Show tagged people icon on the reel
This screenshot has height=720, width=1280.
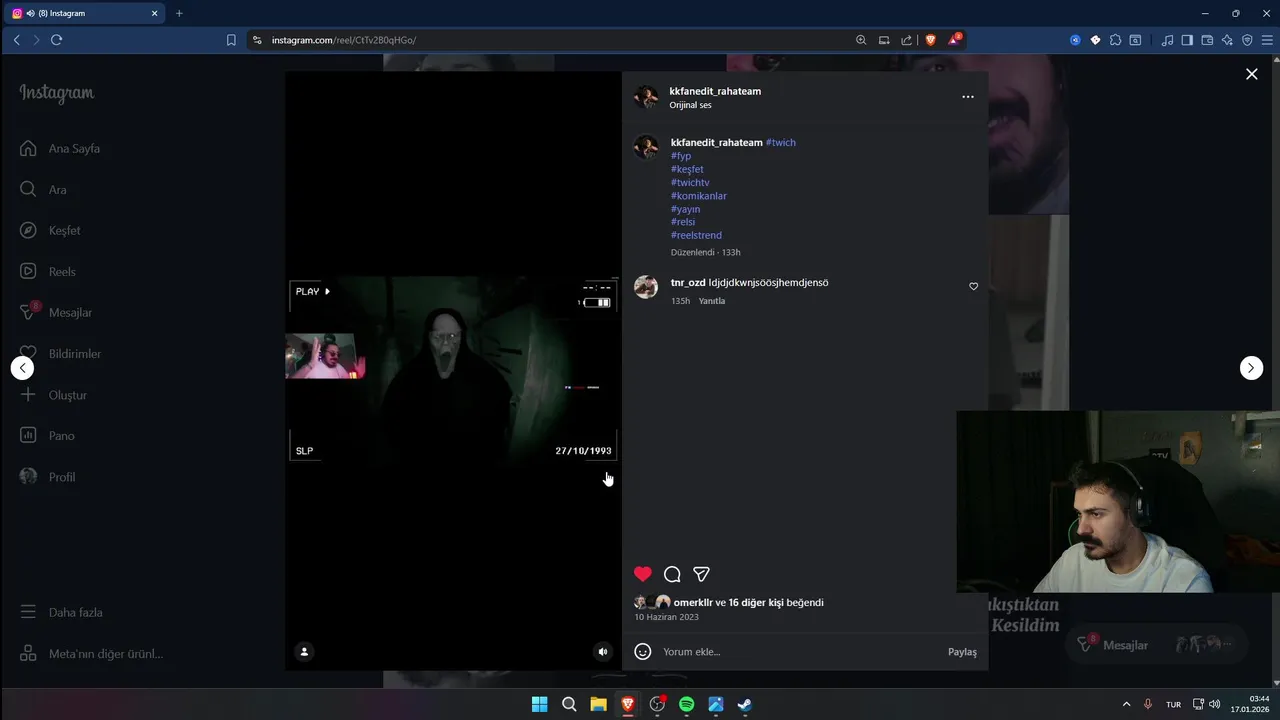(304, 652)
